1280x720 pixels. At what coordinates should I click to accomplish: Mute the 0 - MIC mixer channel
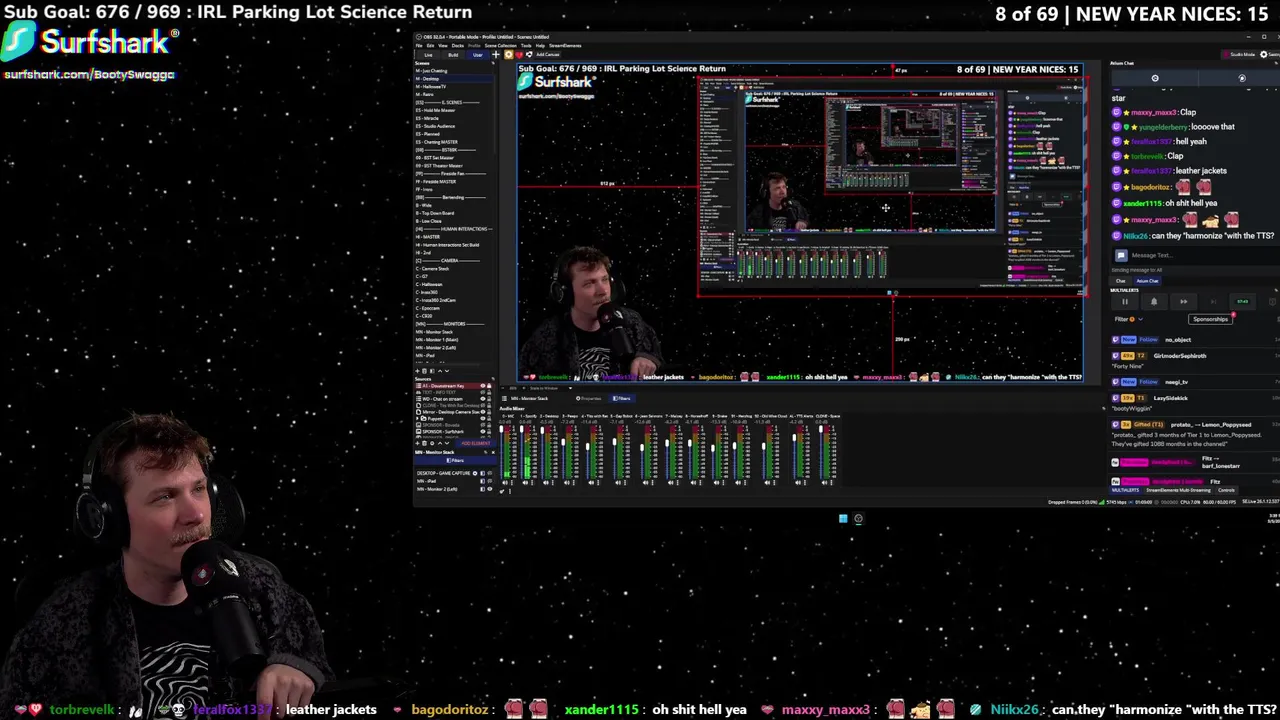click(505, 483)
